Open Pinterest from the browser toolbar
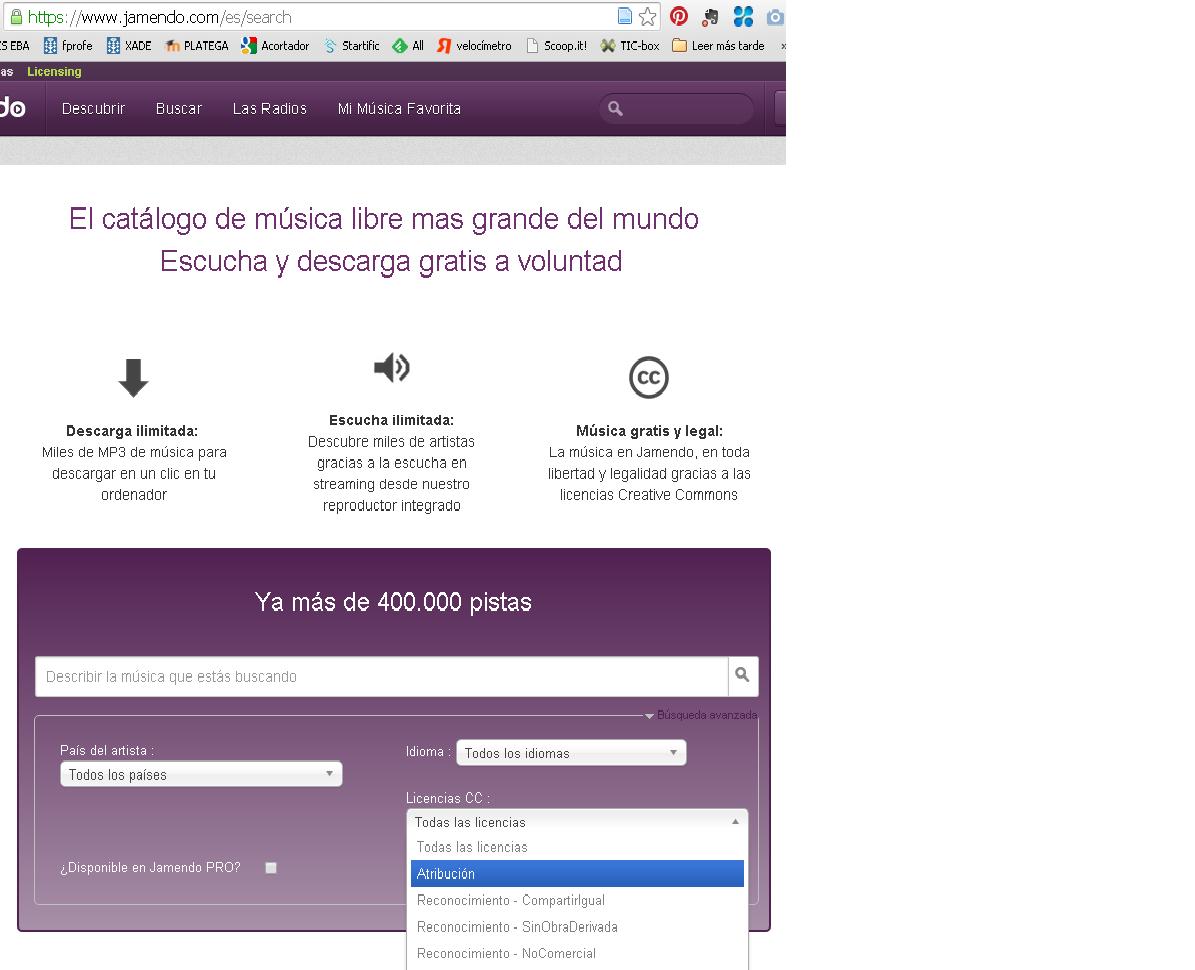The image size is (1195, 970). [679, 16]
